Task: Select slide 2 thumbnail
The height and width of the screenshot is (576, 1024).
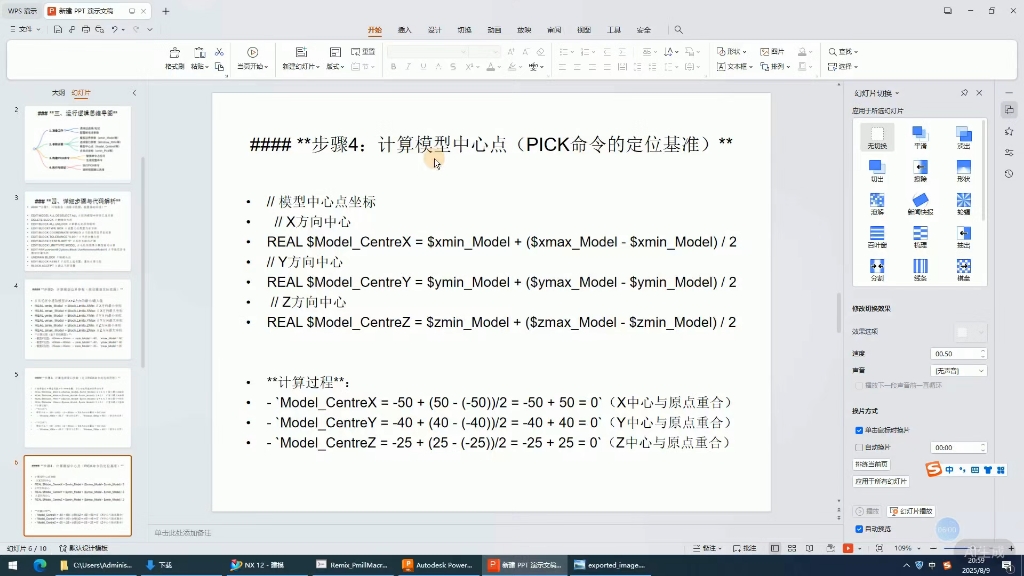Action: pyautogui.click(x=78, y=144)
